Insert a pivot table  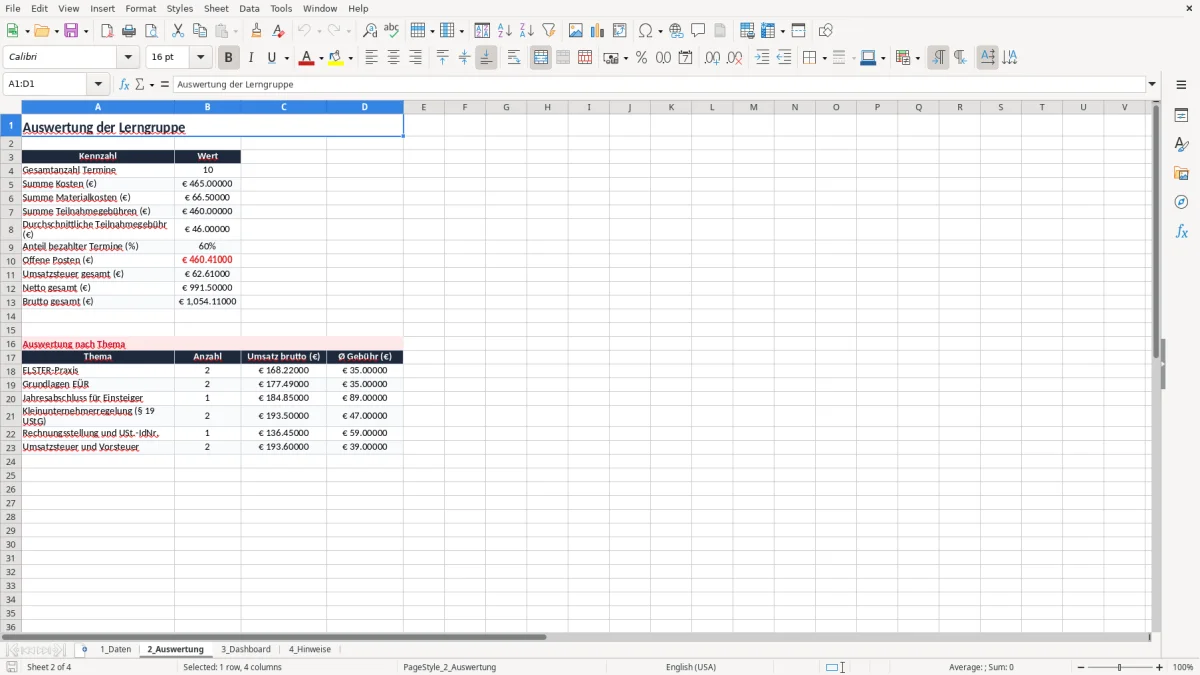pos(620,31)
